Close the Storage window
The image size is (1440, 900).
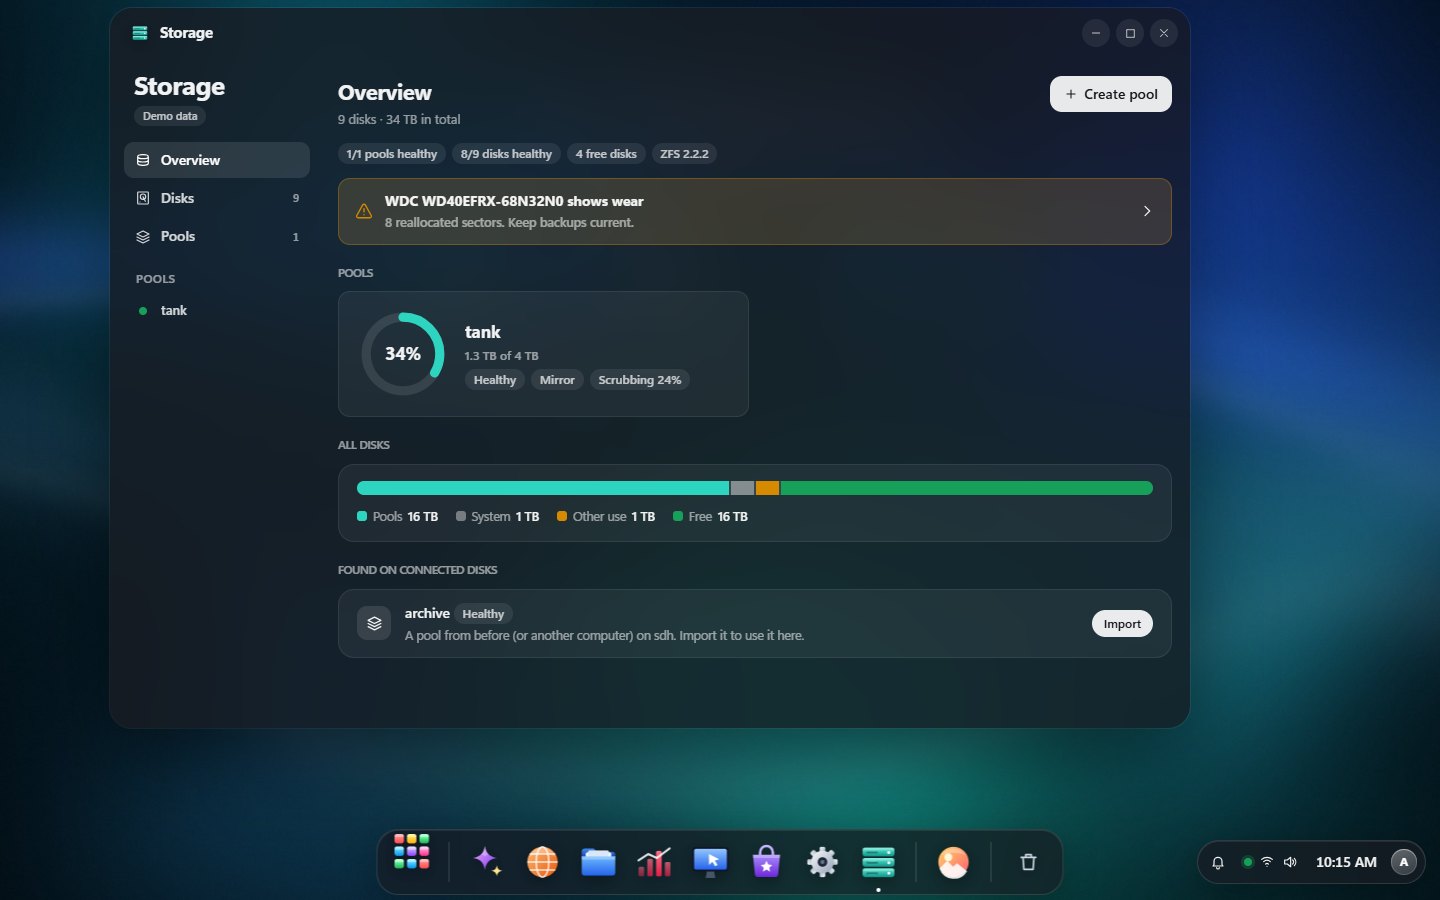(1164, 33)
